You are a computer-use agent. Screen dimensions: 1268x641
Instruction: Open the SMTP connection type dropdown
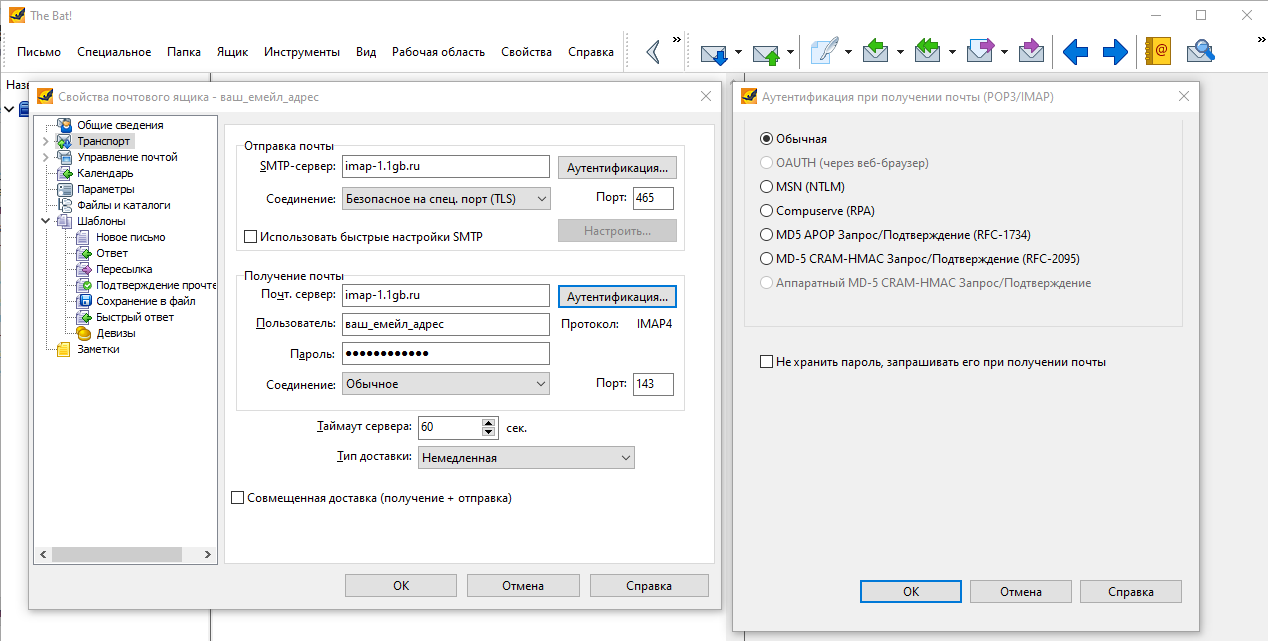click(446, 199)
